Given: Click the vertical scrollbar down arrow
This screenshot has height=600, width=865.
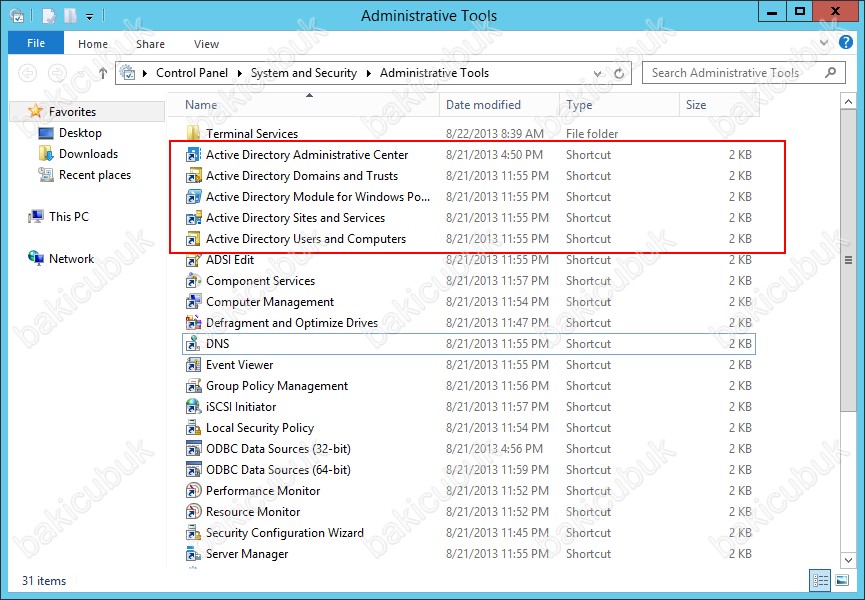Looking at the screenshot, I should 848,560.
